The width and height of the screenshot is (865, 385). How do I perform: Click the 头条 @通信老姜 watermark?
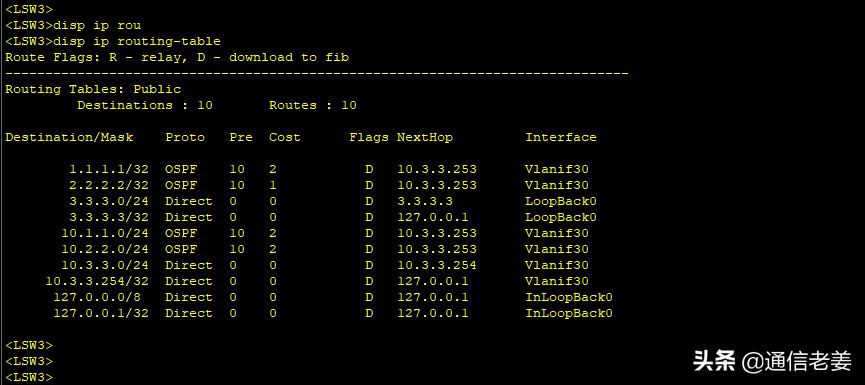click(772, 362)
